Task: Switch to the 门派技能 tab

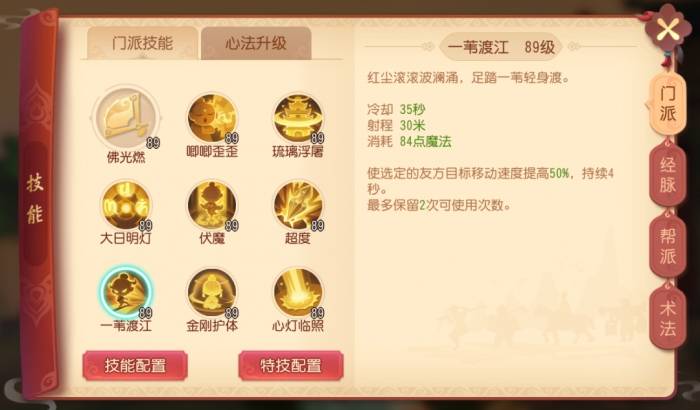Action: [142, 43]
